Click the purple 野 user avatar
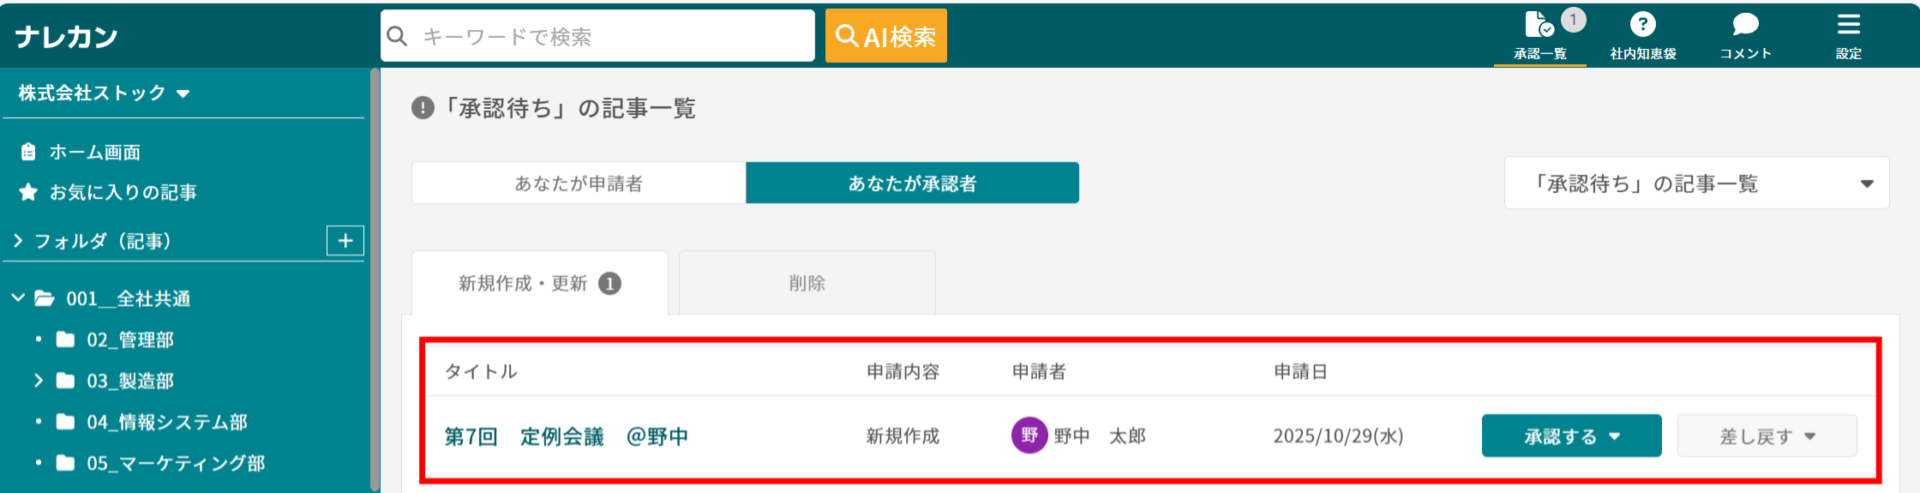1920x493 pixels. (x=1029, y=436)
